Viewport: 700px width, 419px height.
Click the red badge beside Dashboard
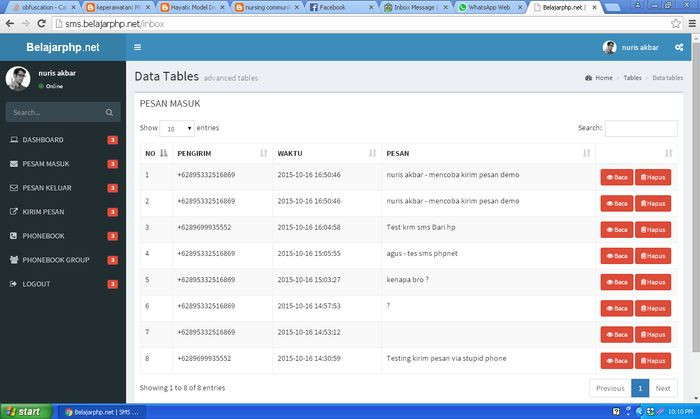point(112,140)
